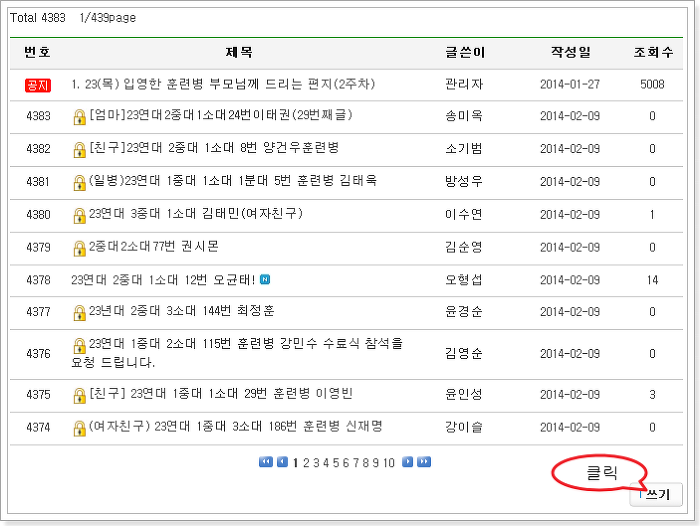Click lock icon on post 4380
Viewport: 700px width, 526px height.
click(79, 216)
